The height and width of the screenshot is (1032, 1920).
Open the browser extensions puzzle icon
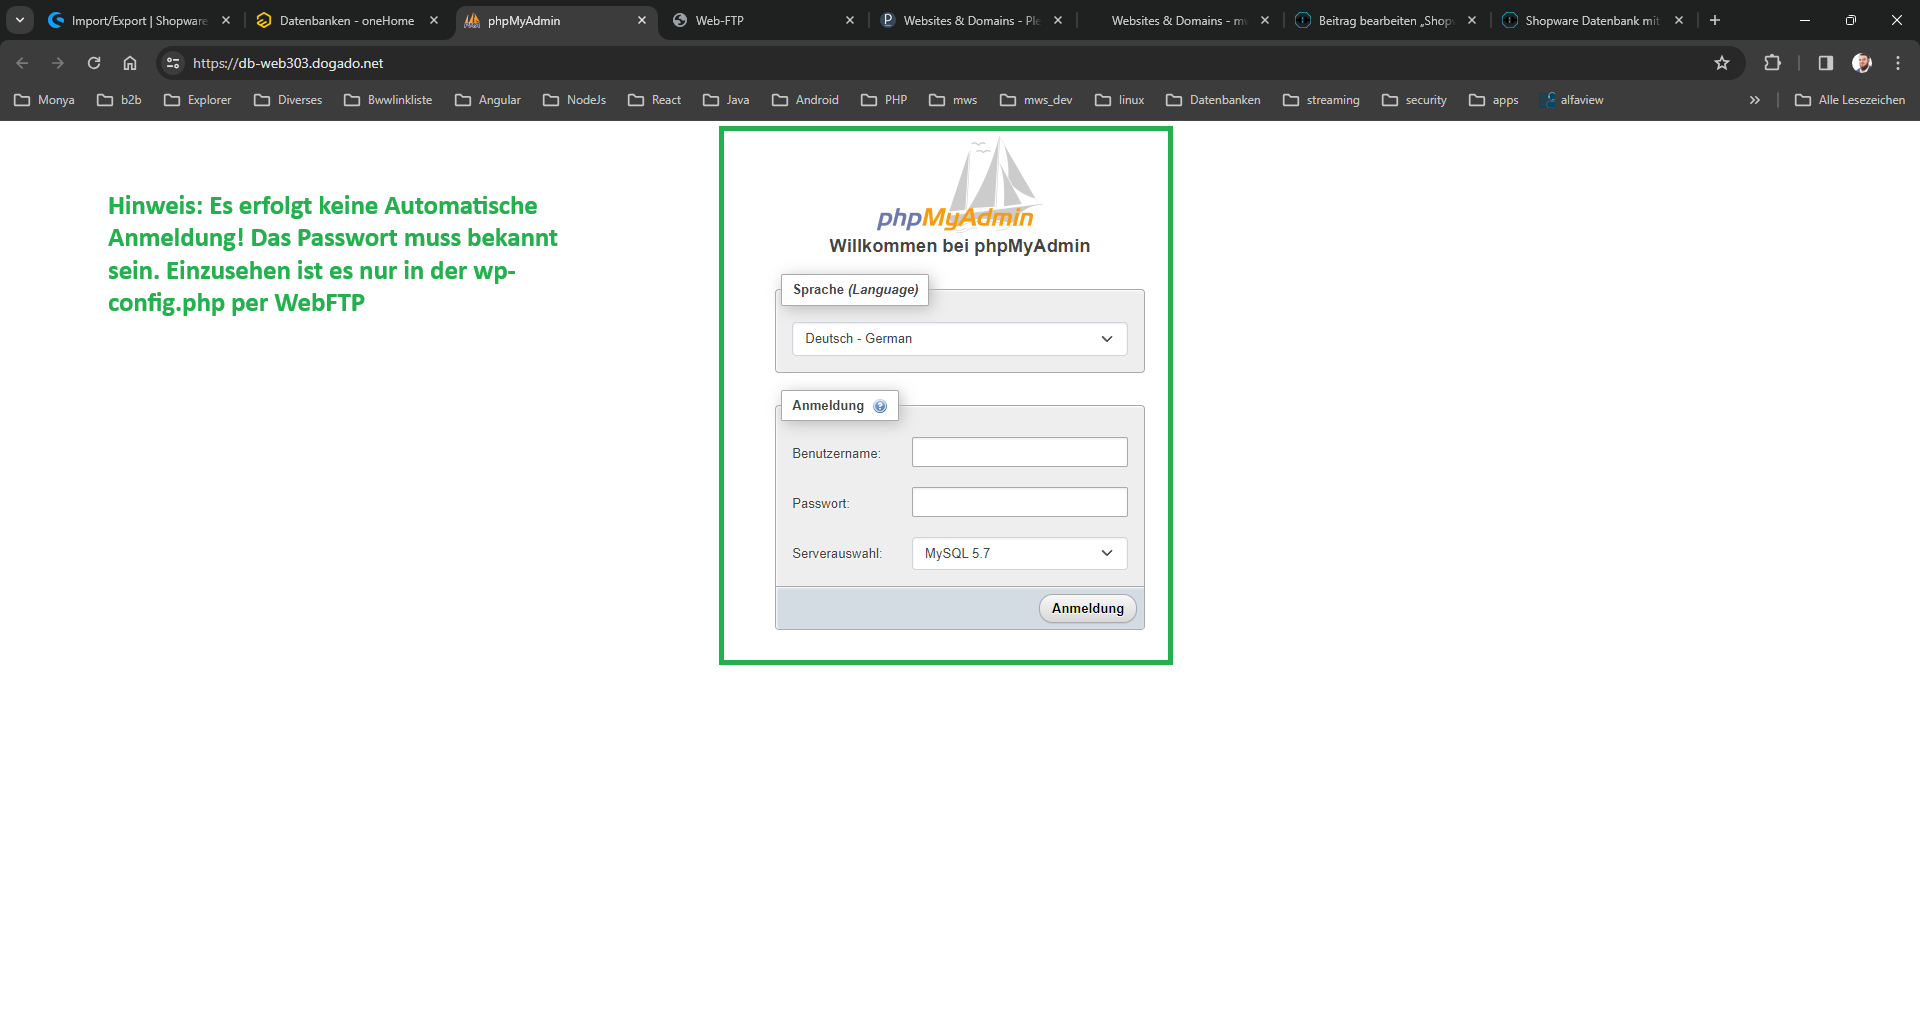coord(1772,63)
